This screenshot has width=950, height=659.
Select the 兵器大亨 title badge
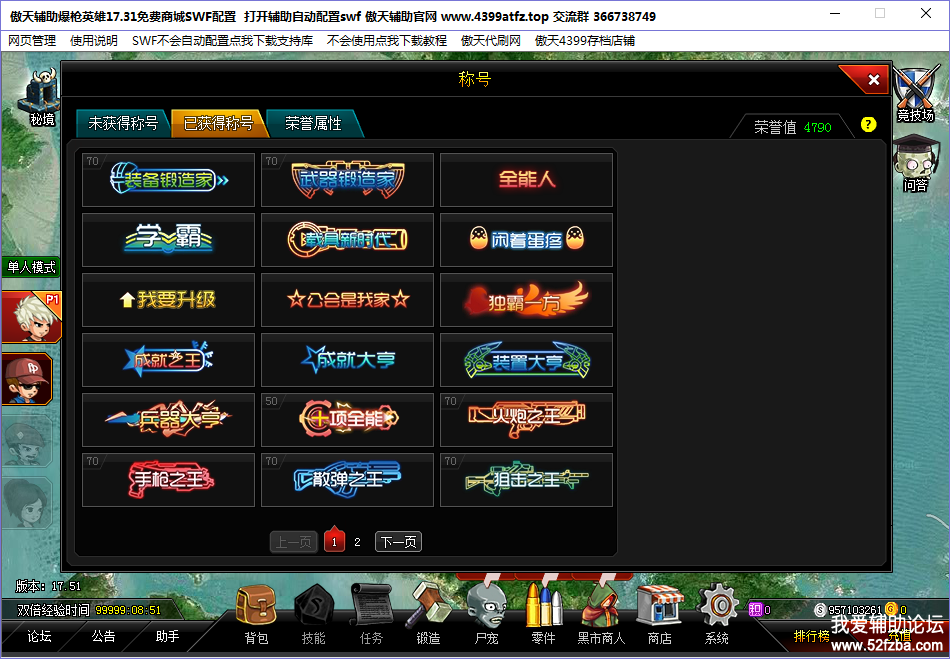[x=168, y=420]
